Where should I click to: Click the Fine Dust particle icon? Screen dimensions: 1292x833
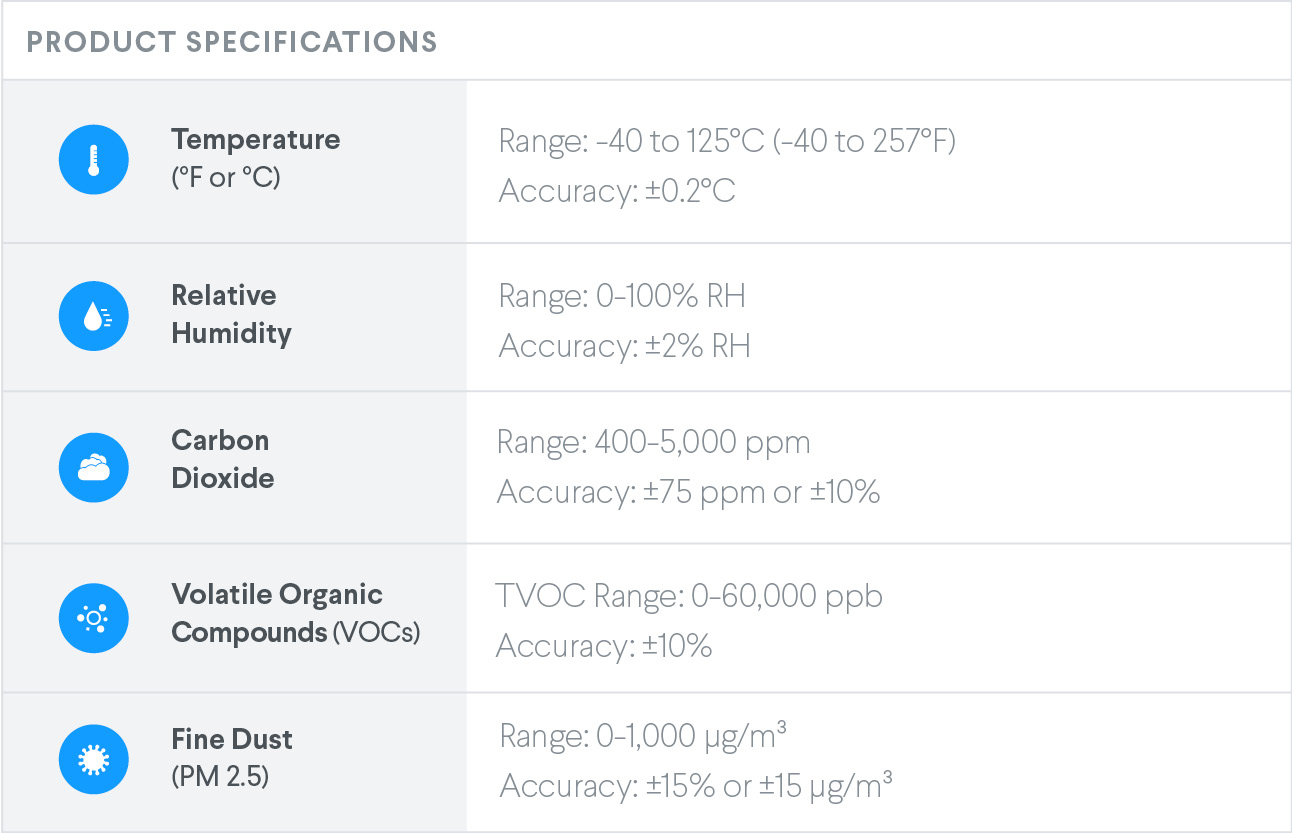94,760
